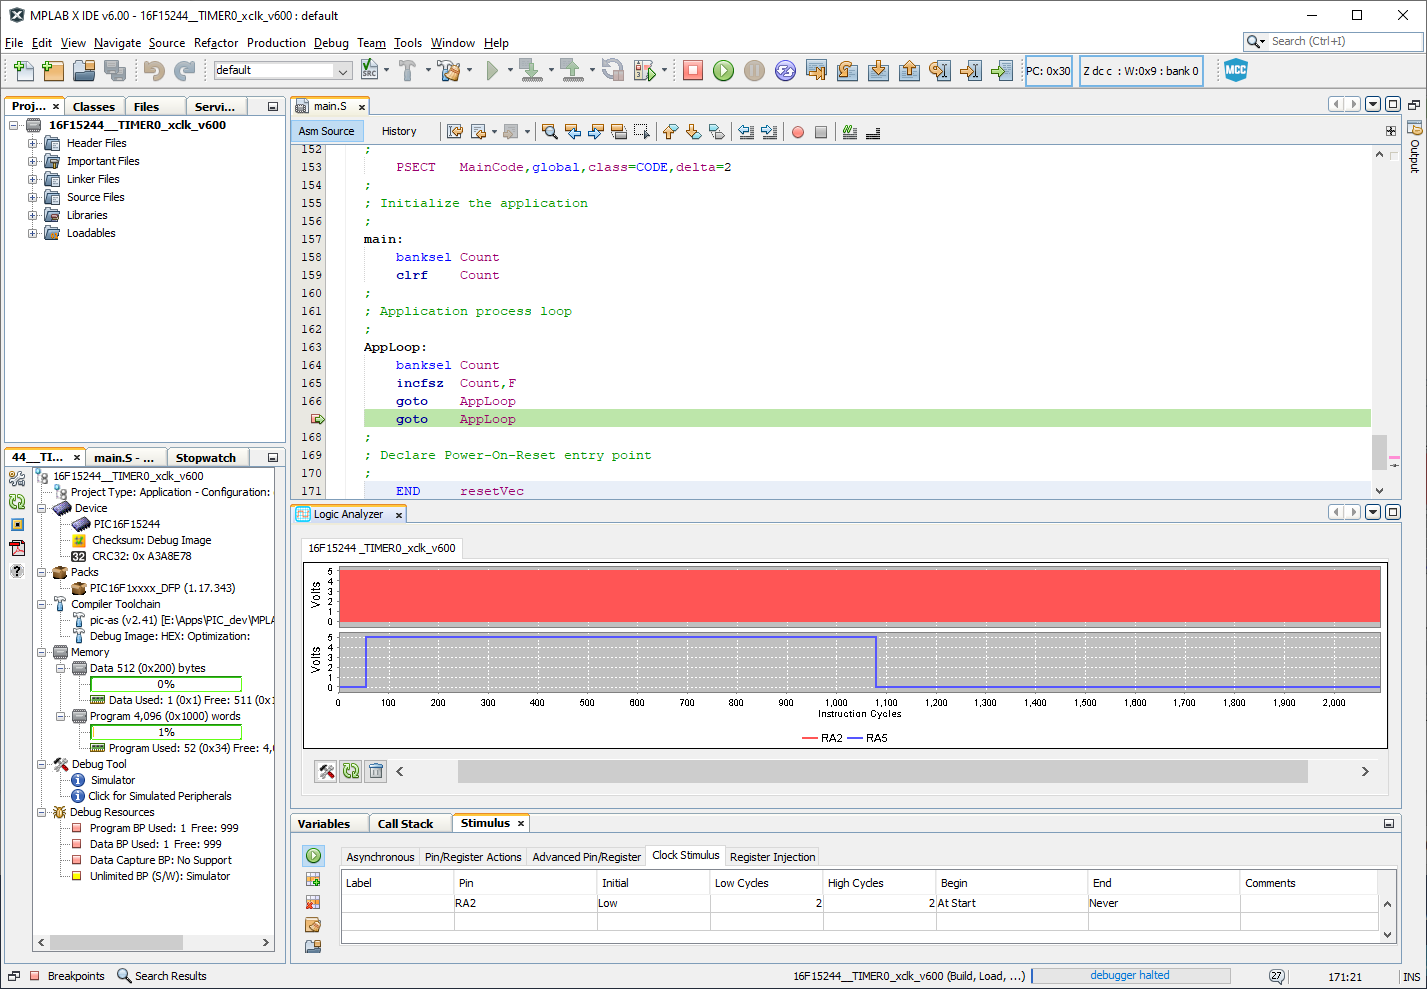Screen dimensions: 1427x989
Task: Expand the Header Files folder
Action: pyautogui.click(x=32, y=143)
